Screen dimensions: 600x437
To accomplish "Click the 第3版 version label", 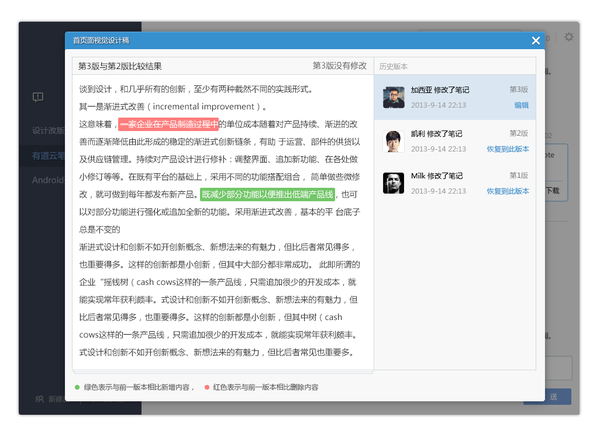I will pyautogui.click(x=518, y=90).
